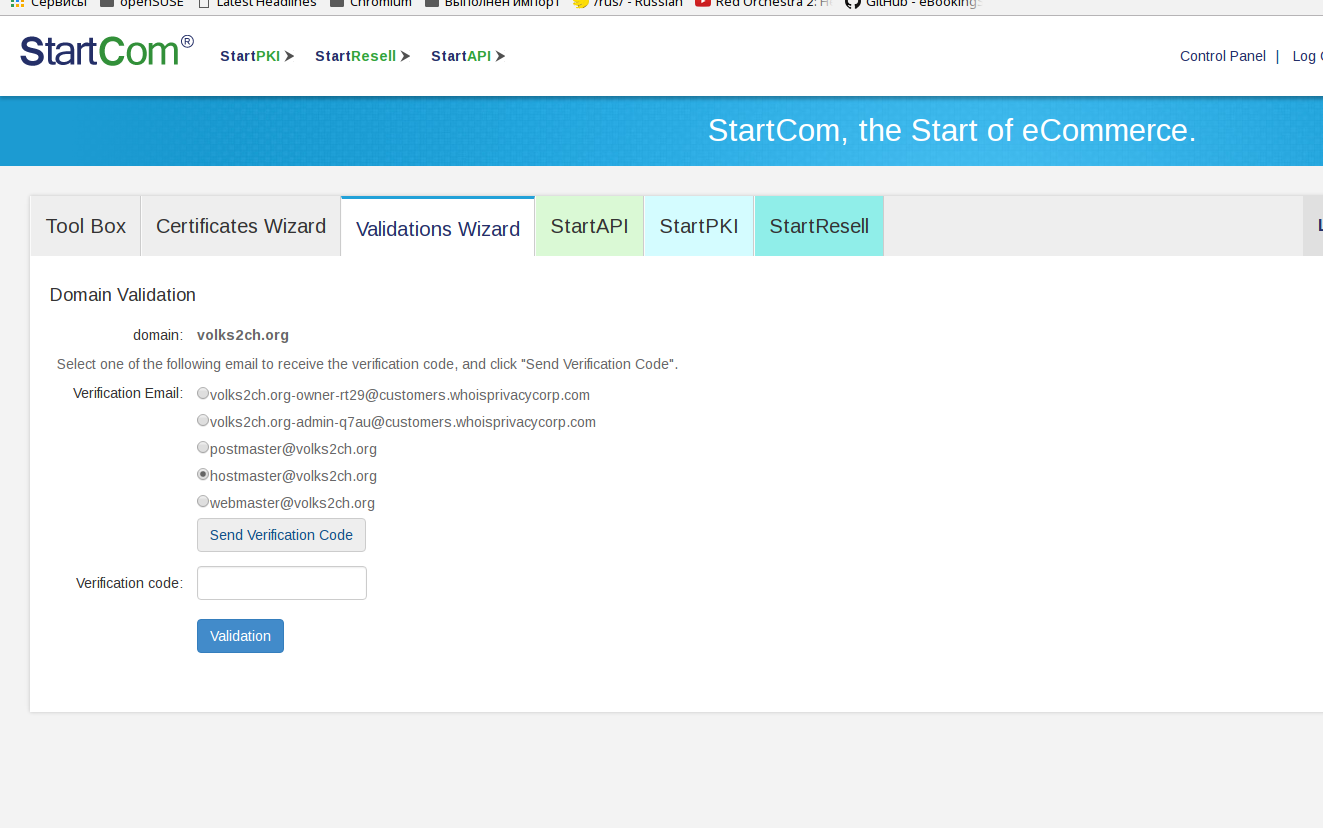Open the Red Orchestra 2 bookmark

point(763,4)
